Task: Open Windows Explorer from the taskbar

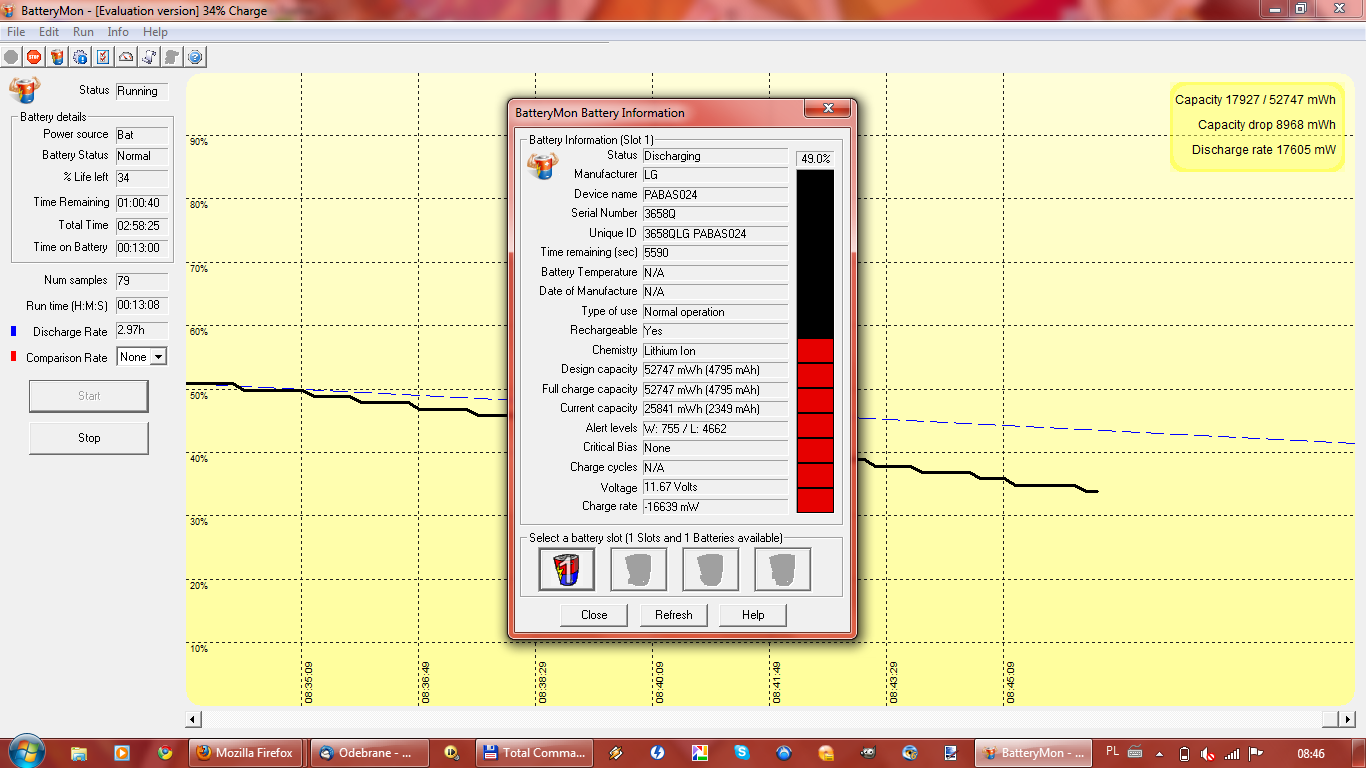Action: (79, 753)
